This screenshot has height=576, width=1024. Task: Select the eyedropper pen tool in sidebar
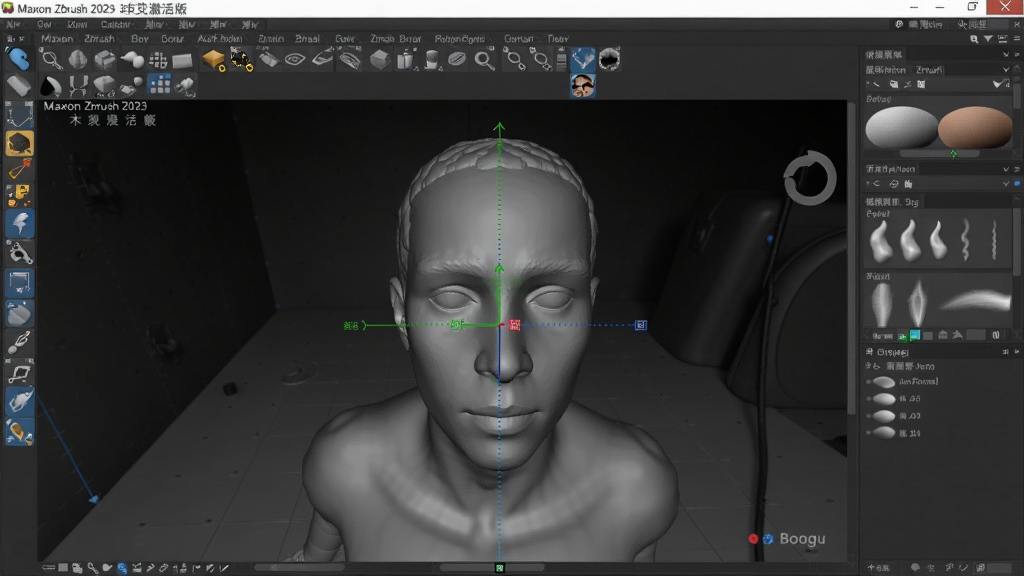pos(20,342)
